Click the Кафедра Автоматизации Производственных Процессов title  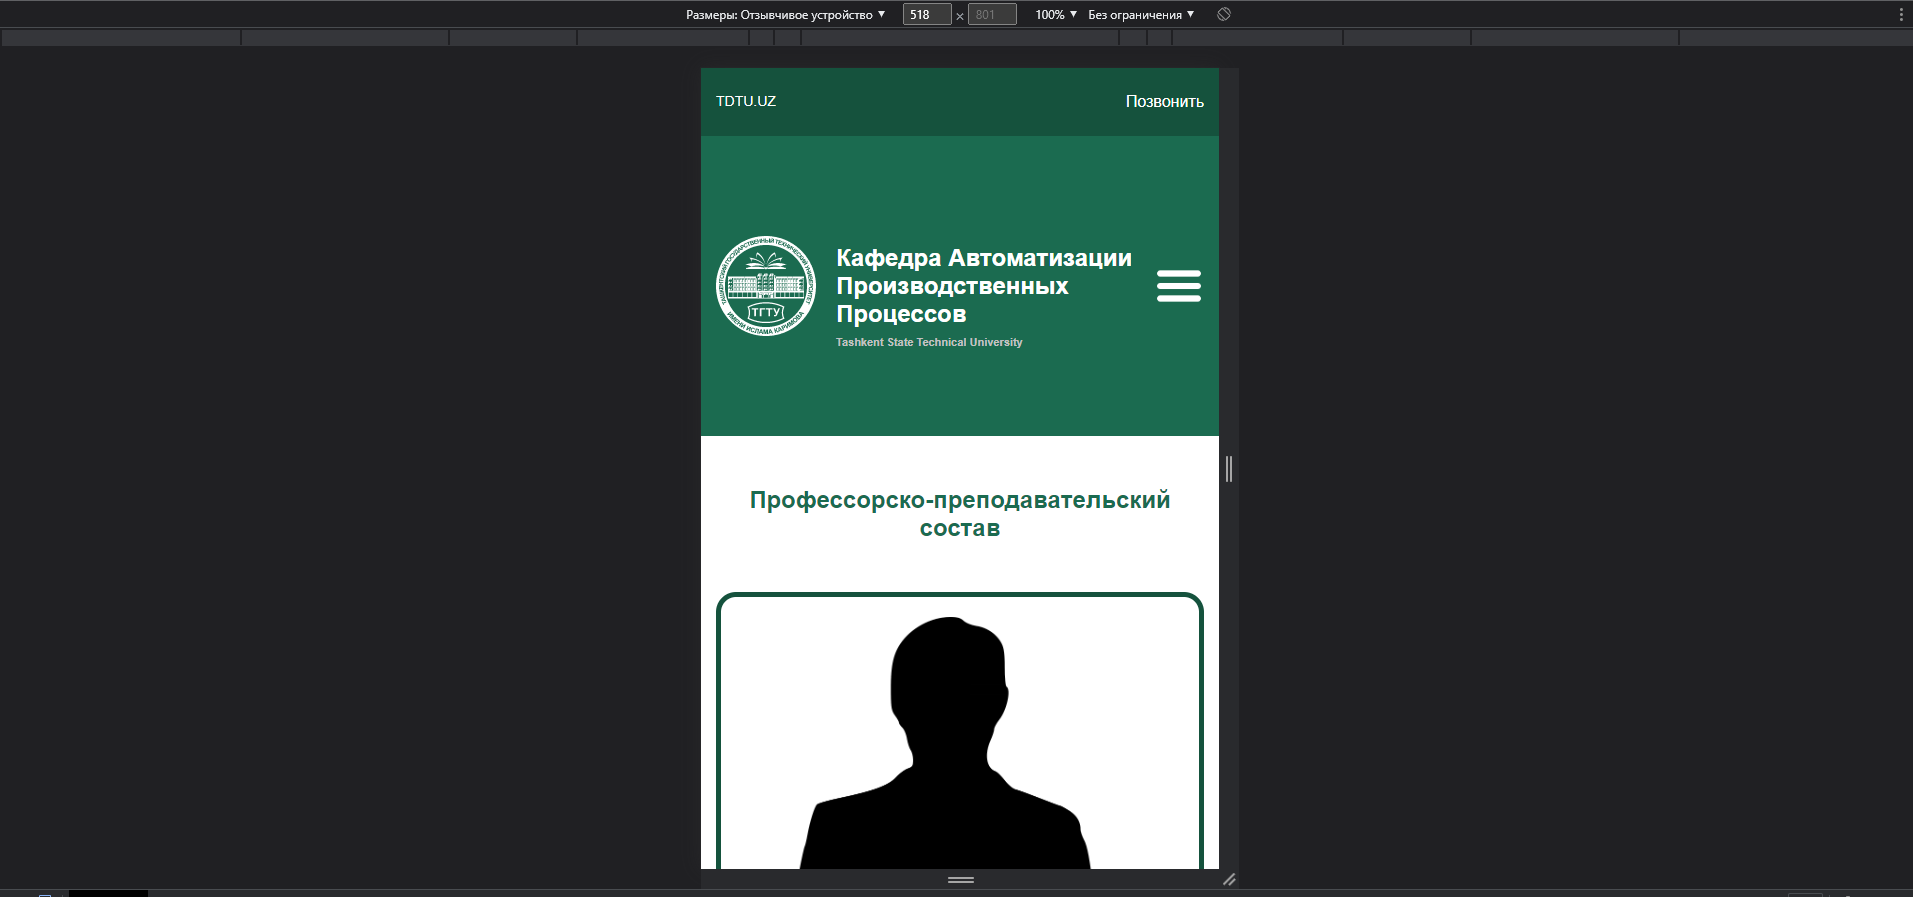tap(983, 286)
